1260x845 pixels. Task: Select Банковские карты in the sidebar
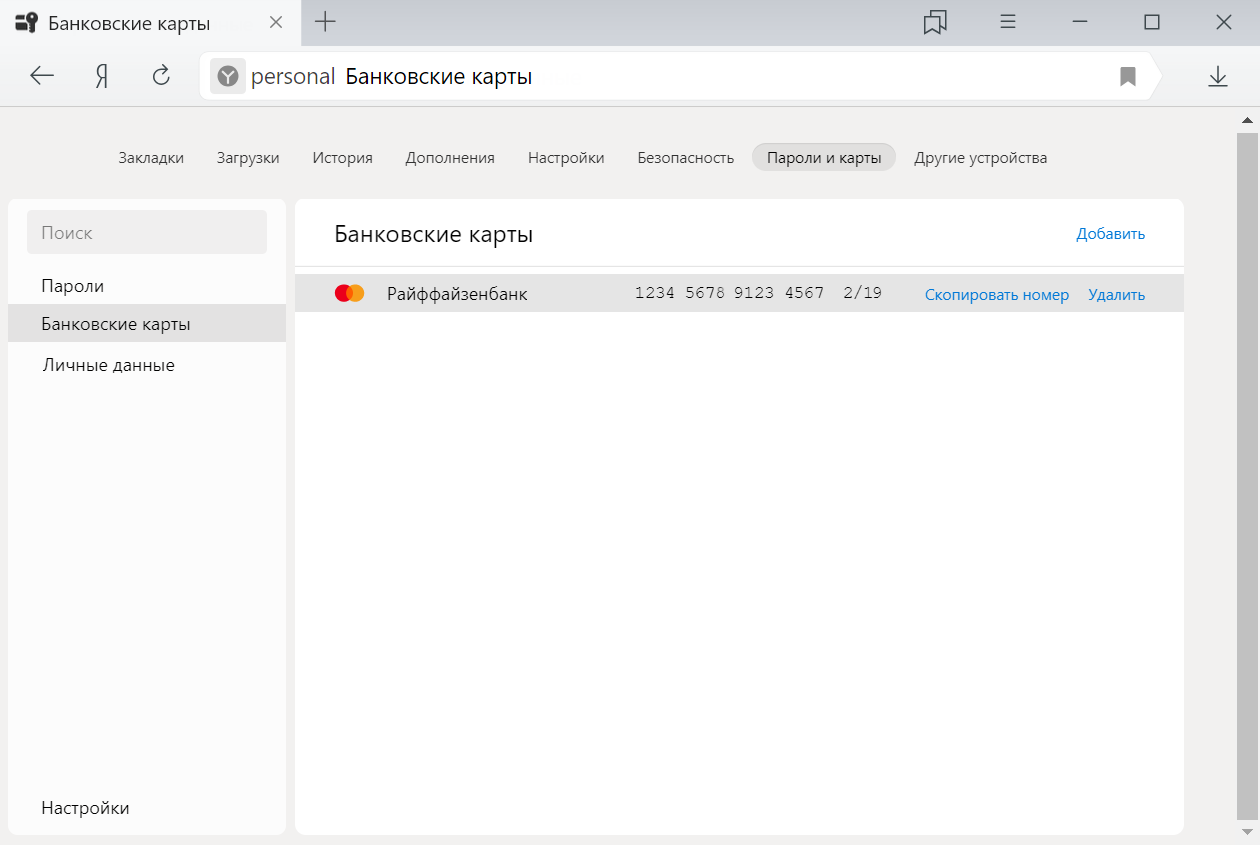click(x=147, y=324)
